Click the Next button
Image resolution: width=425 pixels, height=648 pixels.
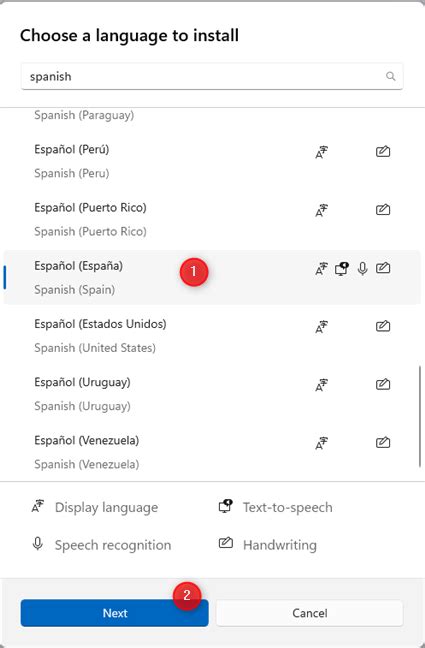pos(115,613)
